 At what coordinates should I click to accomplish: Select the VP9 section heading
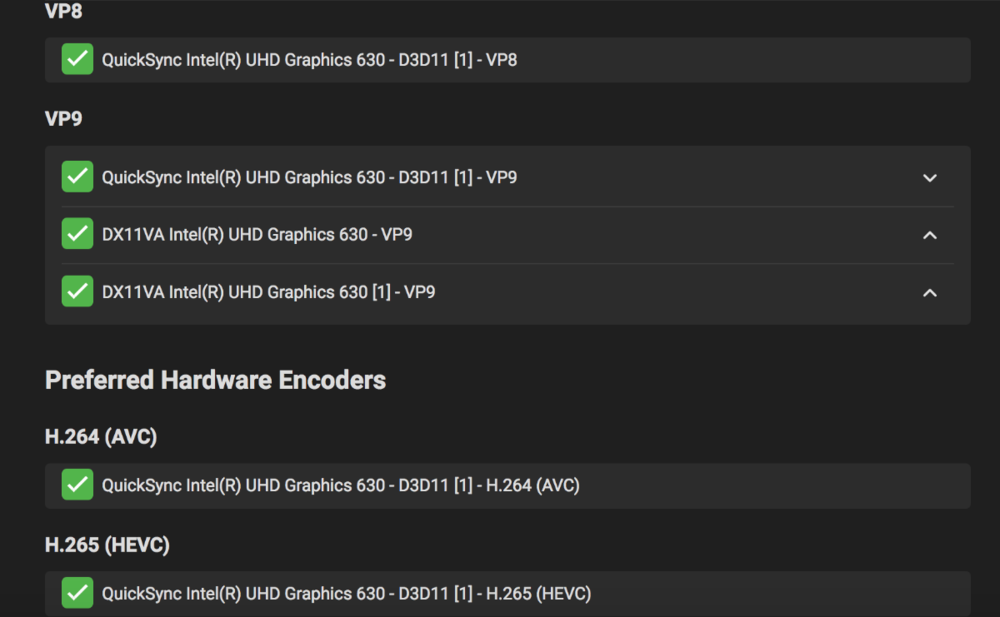pos(64,119)
